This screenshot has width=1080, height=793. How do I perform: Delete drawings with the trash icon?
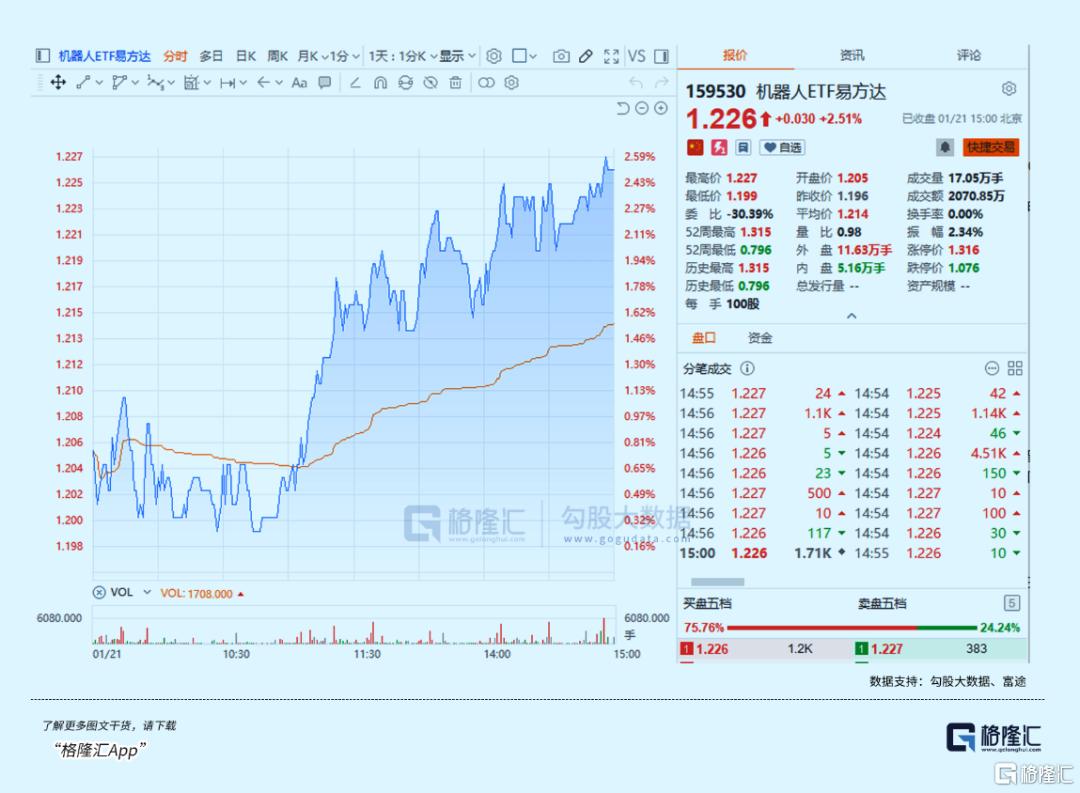(x=455, y=83)
